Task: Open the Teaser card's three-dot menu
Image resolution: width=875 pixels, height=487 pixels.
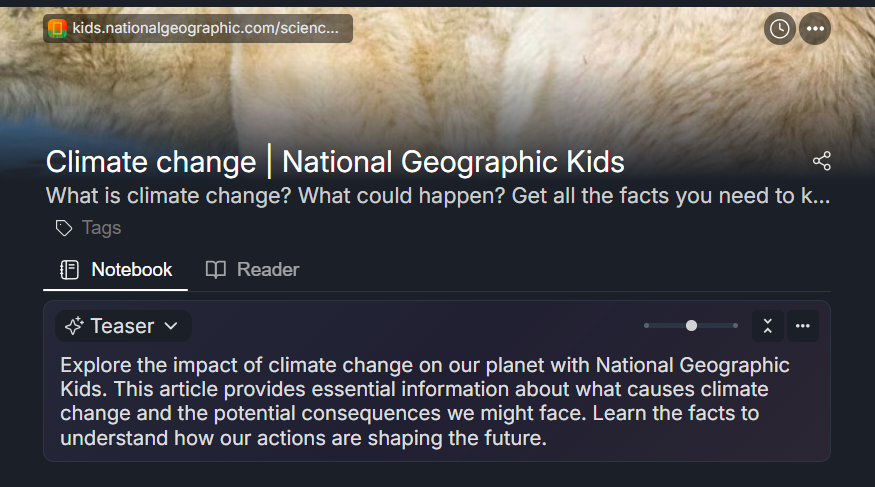Action: 802,326
